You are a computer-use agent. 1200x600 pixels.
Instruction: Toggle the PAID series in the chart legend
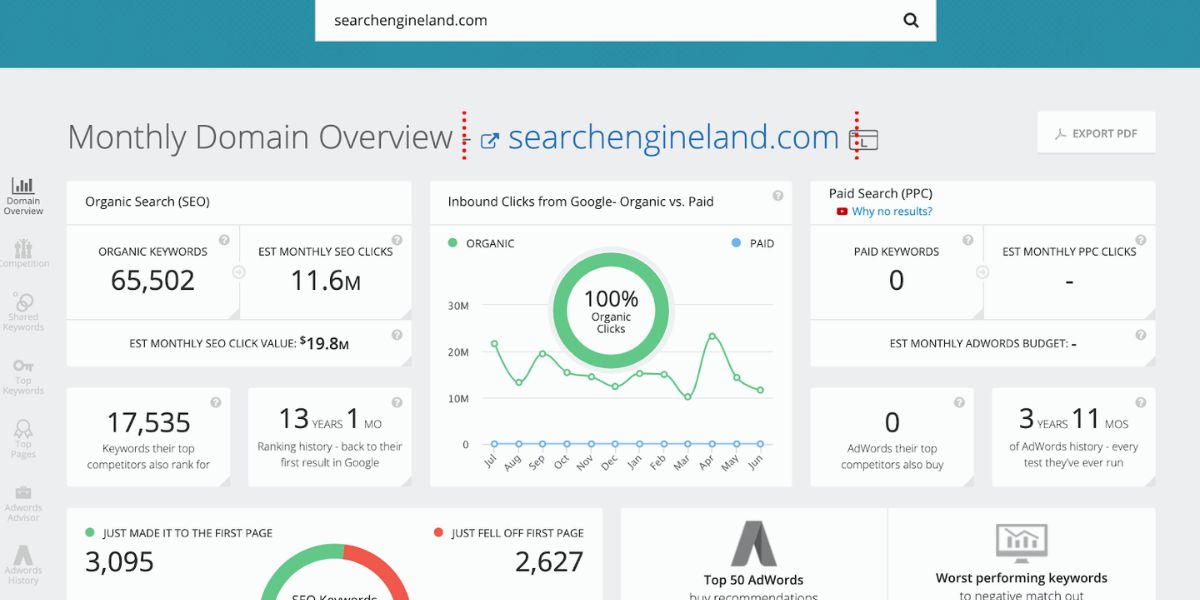coord(752,243)
